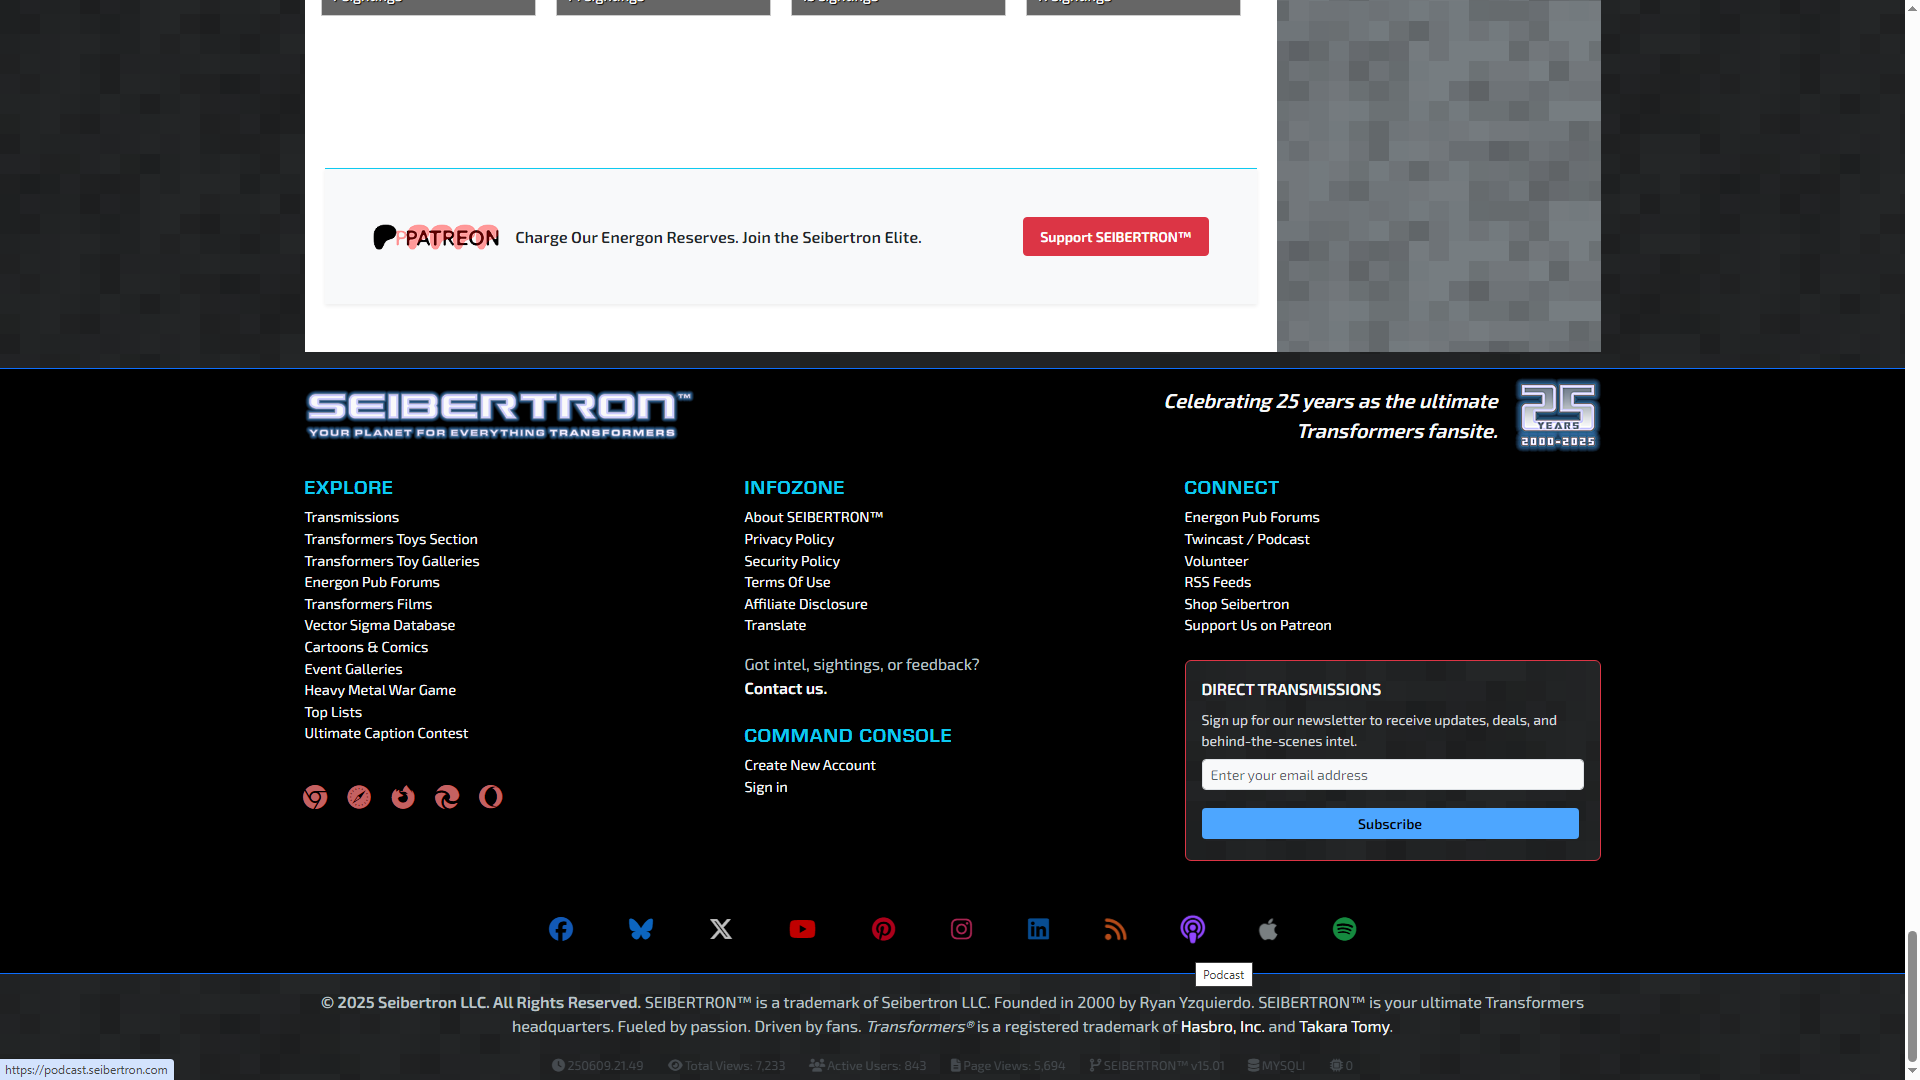1920x1080 pixels.
Task: Click the YouTube icon in footer
Action: 802,929
